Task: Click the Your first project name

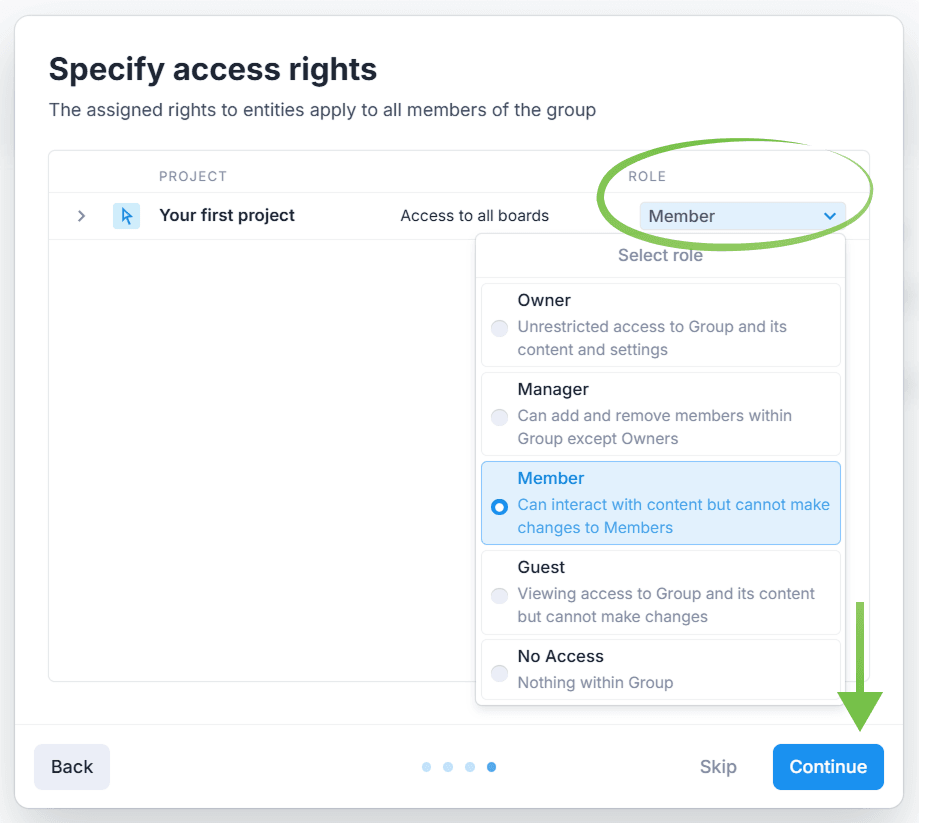Action: [227, 216]
